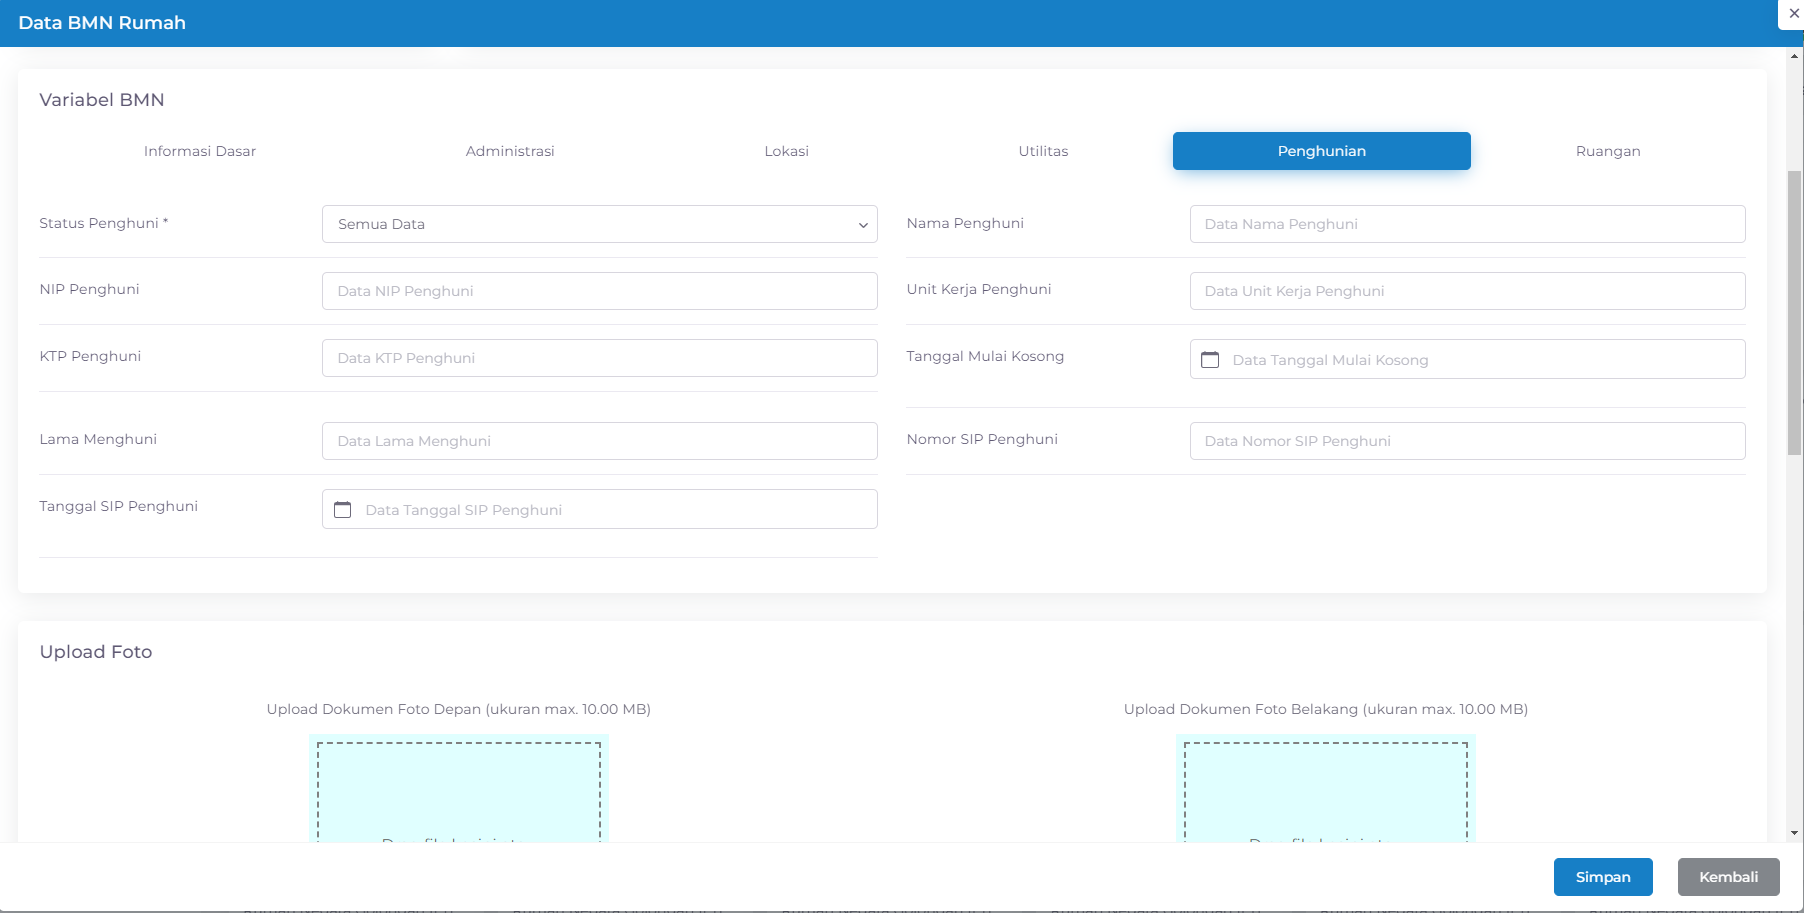Expand the Status Penghuni dropdown

pyautogui.click(x=600, y=224)
